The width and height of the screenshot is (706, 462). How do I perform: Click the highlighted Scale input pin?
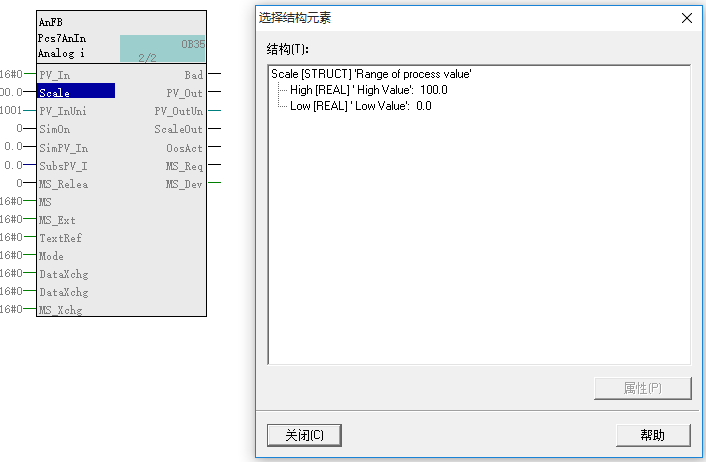click(x=75, y=92)
